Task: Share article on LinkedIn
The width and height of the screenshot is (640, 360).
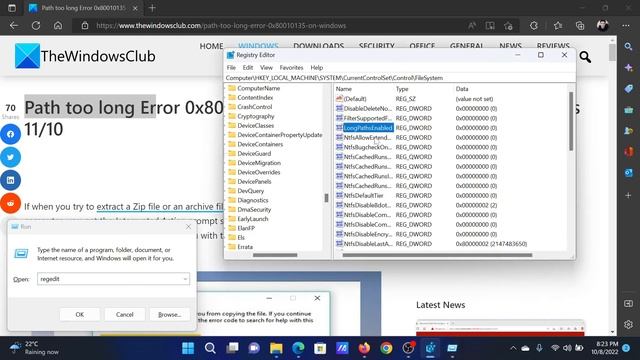Action: click(10, 180)
